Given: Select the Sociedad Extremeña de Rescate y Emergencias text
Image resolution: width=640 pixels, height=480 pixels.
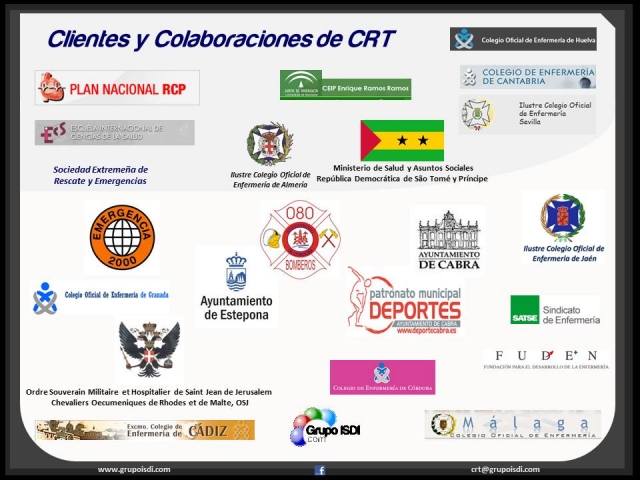Looking at the screenshot, I should pos(100,175).
